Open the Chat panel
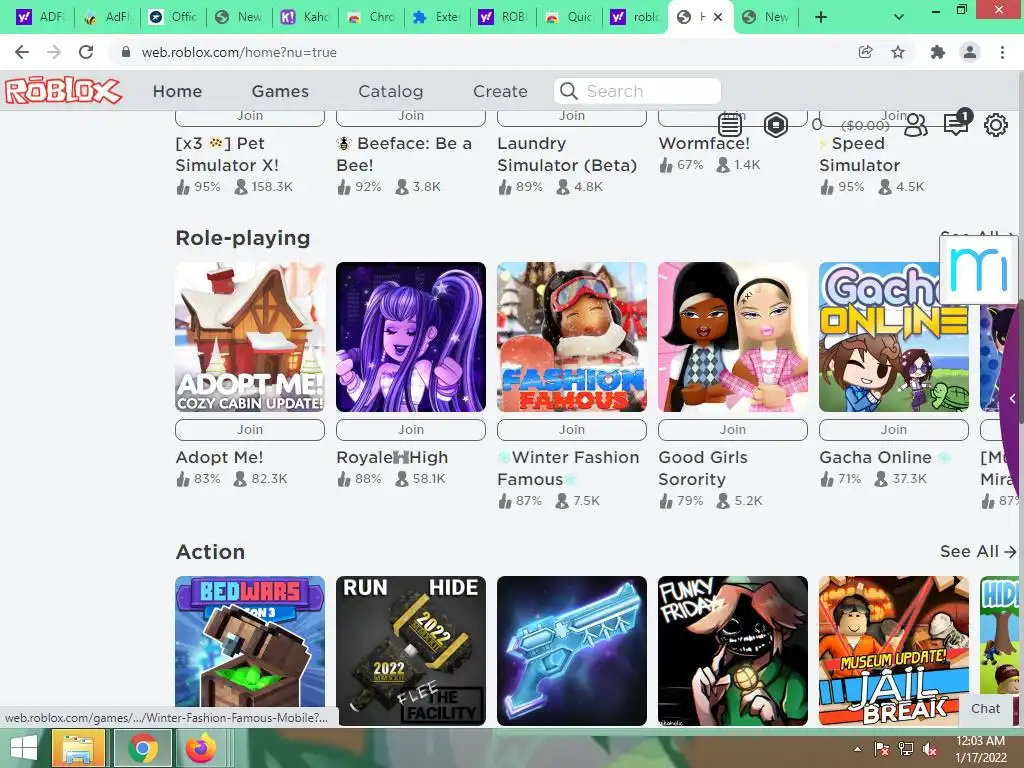Viewport: 1024px width, 768px height. tap(985, 709)
